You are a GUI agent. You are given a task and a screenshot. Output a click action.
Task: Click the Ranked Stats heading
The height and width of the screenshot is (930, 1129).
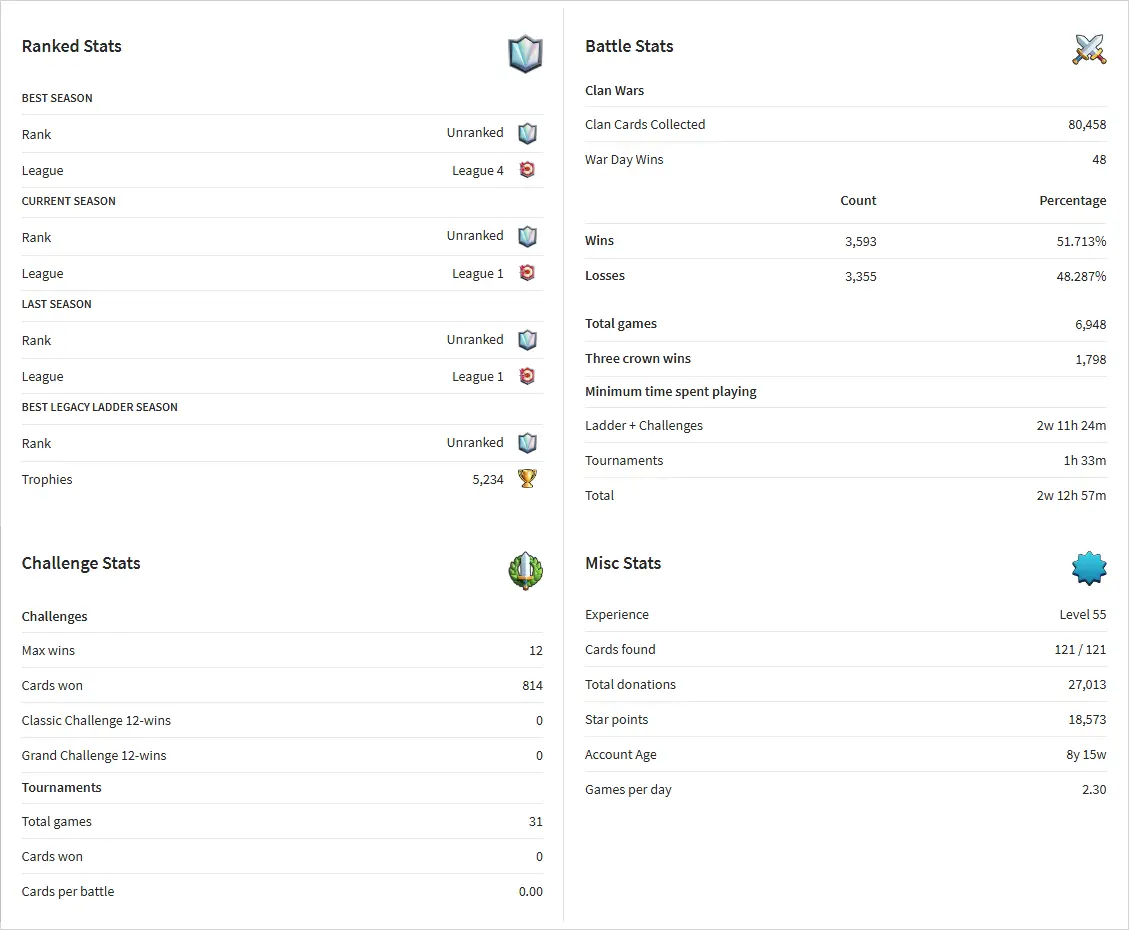point(72,46)
